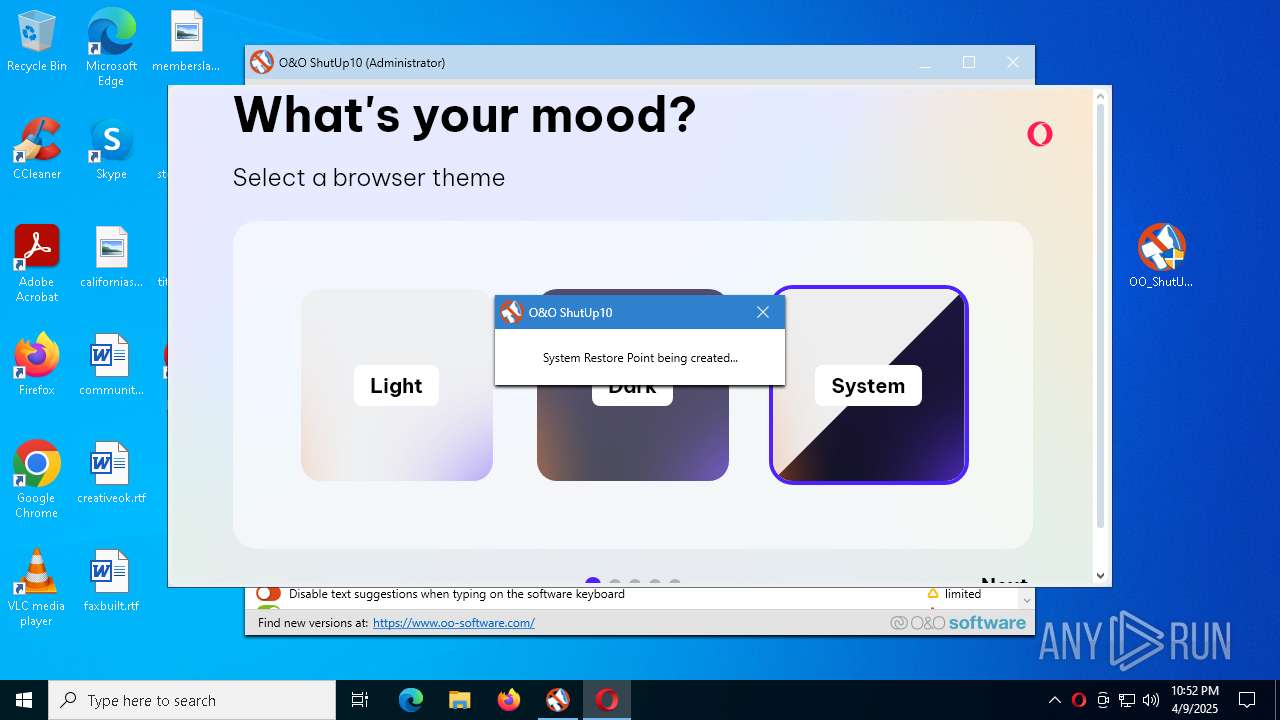Image resolution: width=1280 pixels, height=720 pixels.
Task: Open File Explorer from the taskbar
Action: (459, 700)
